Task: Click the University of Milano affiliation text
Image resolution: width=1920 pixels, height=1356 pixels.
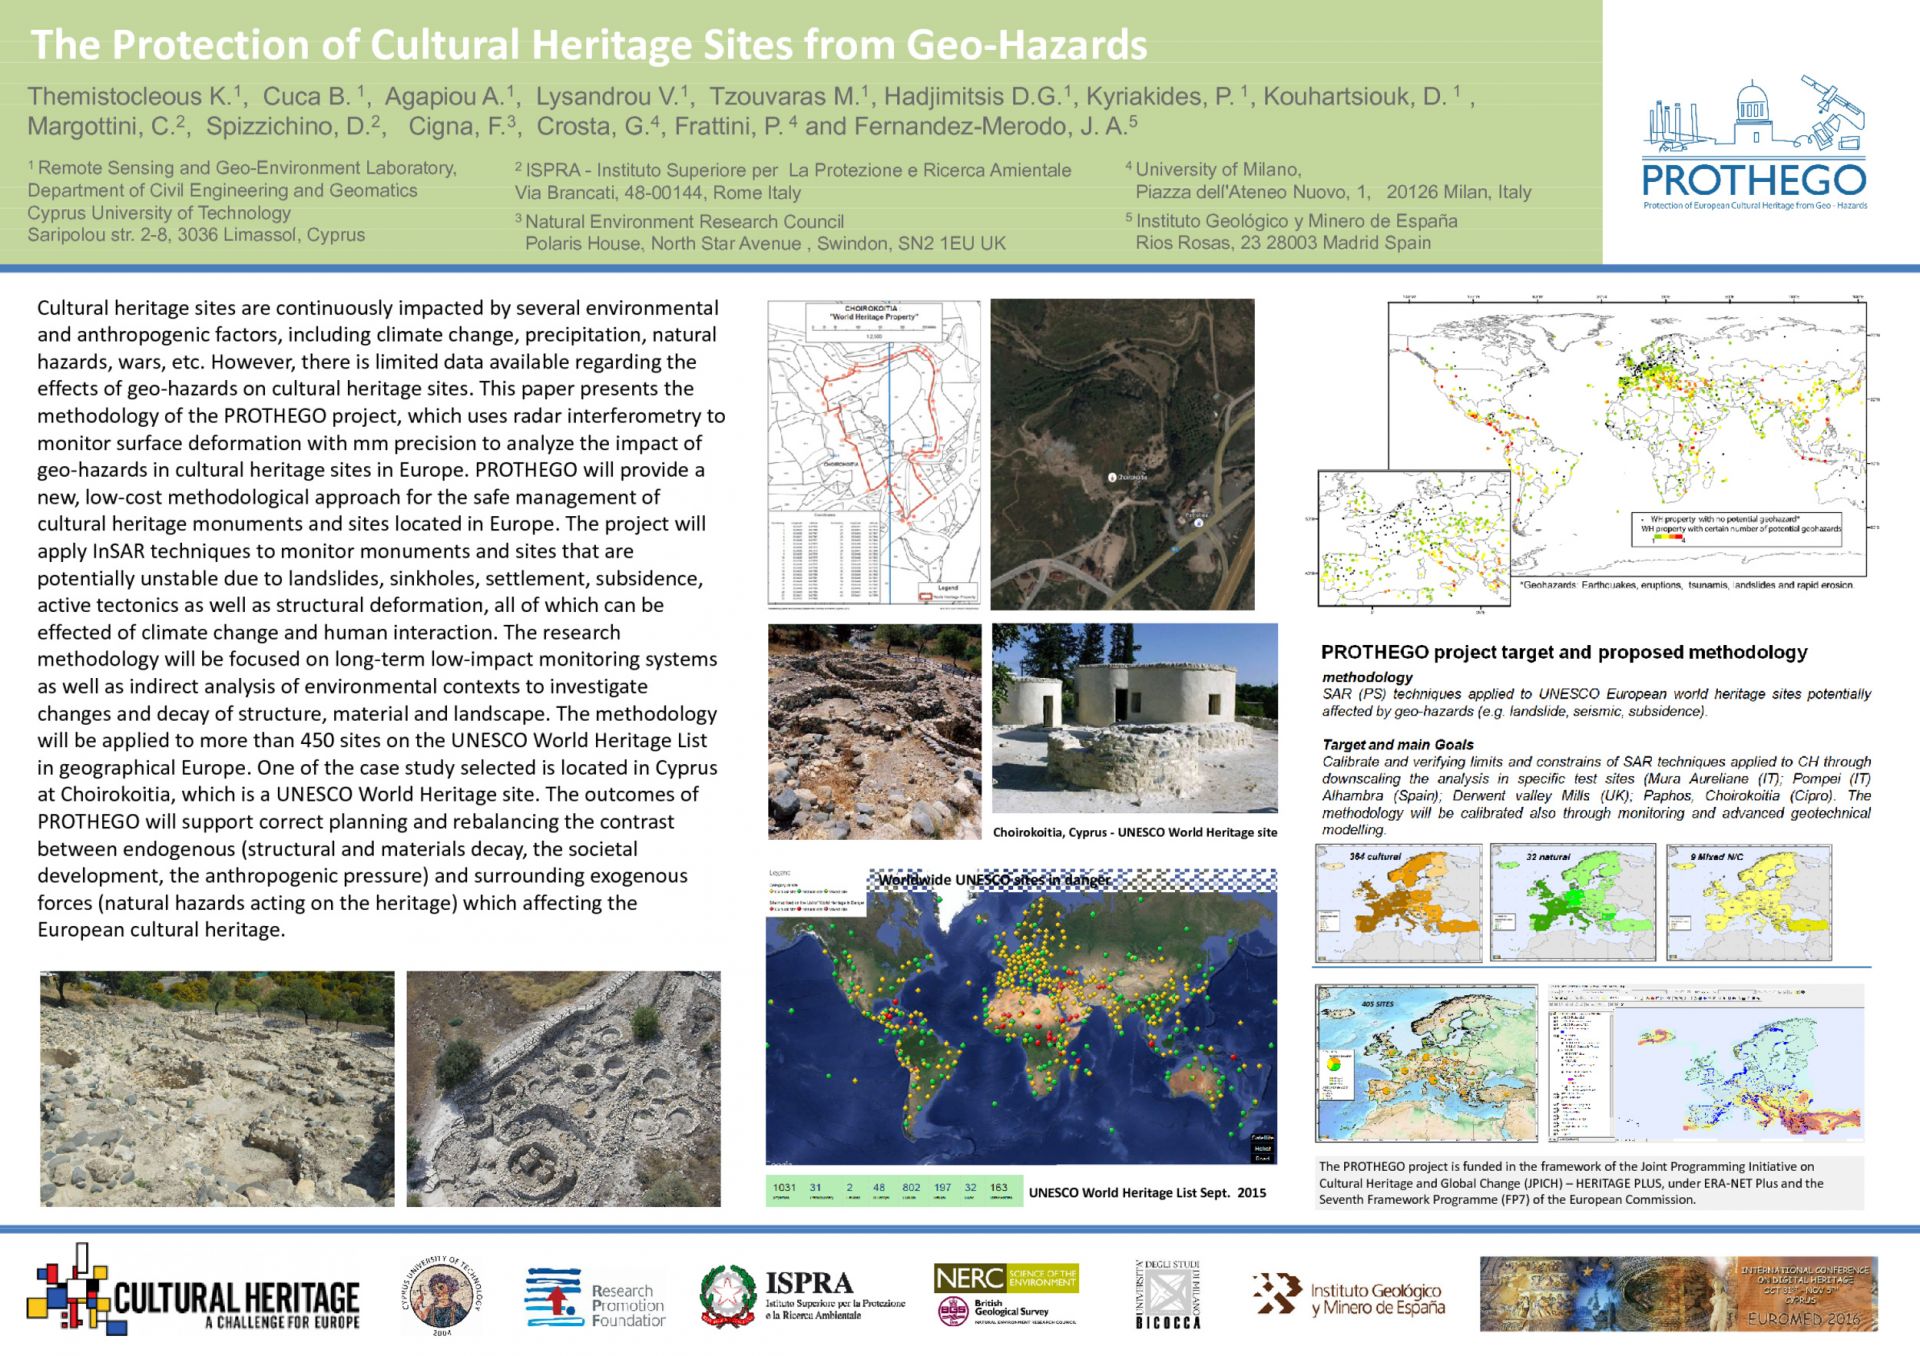Action: coord(1328,181)
